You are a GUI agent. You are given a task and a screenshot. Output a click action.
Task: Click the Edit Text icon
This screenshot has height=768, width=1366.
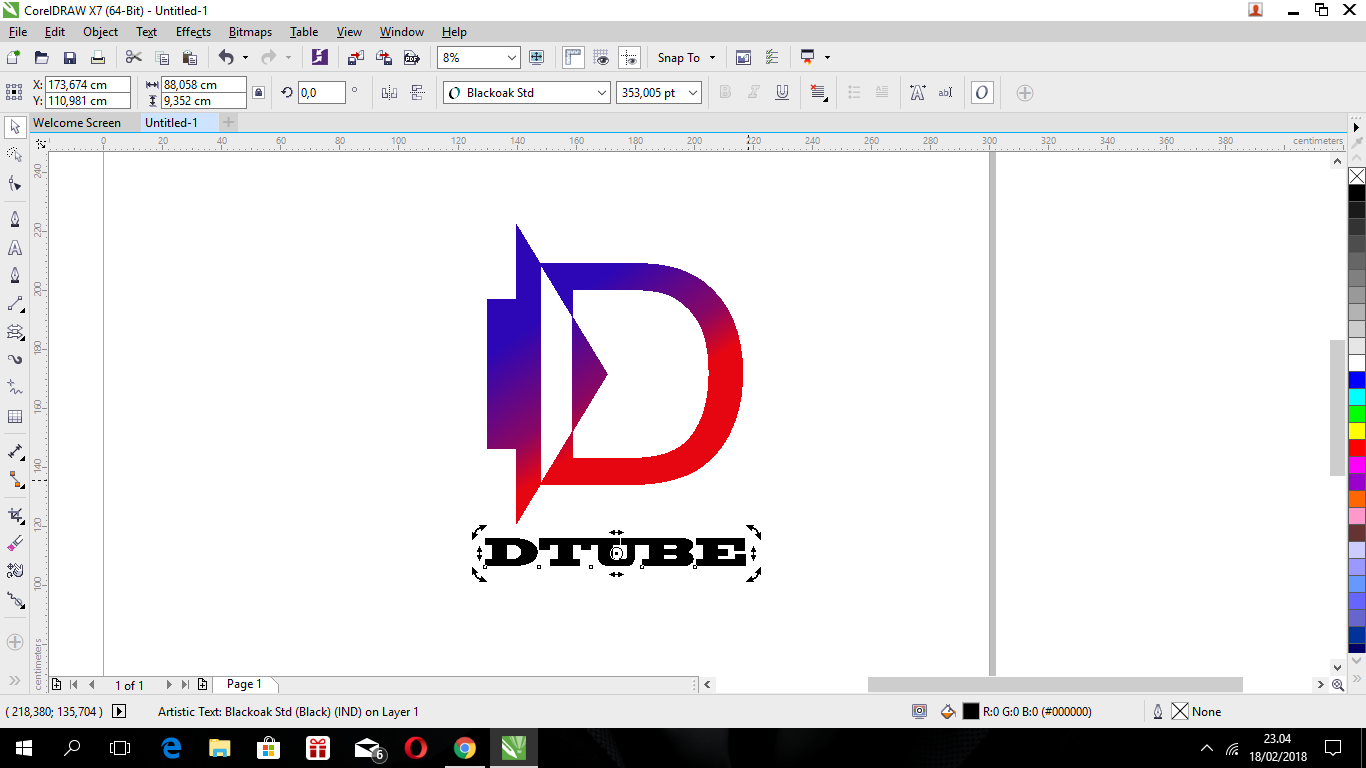tap(945, 93)
